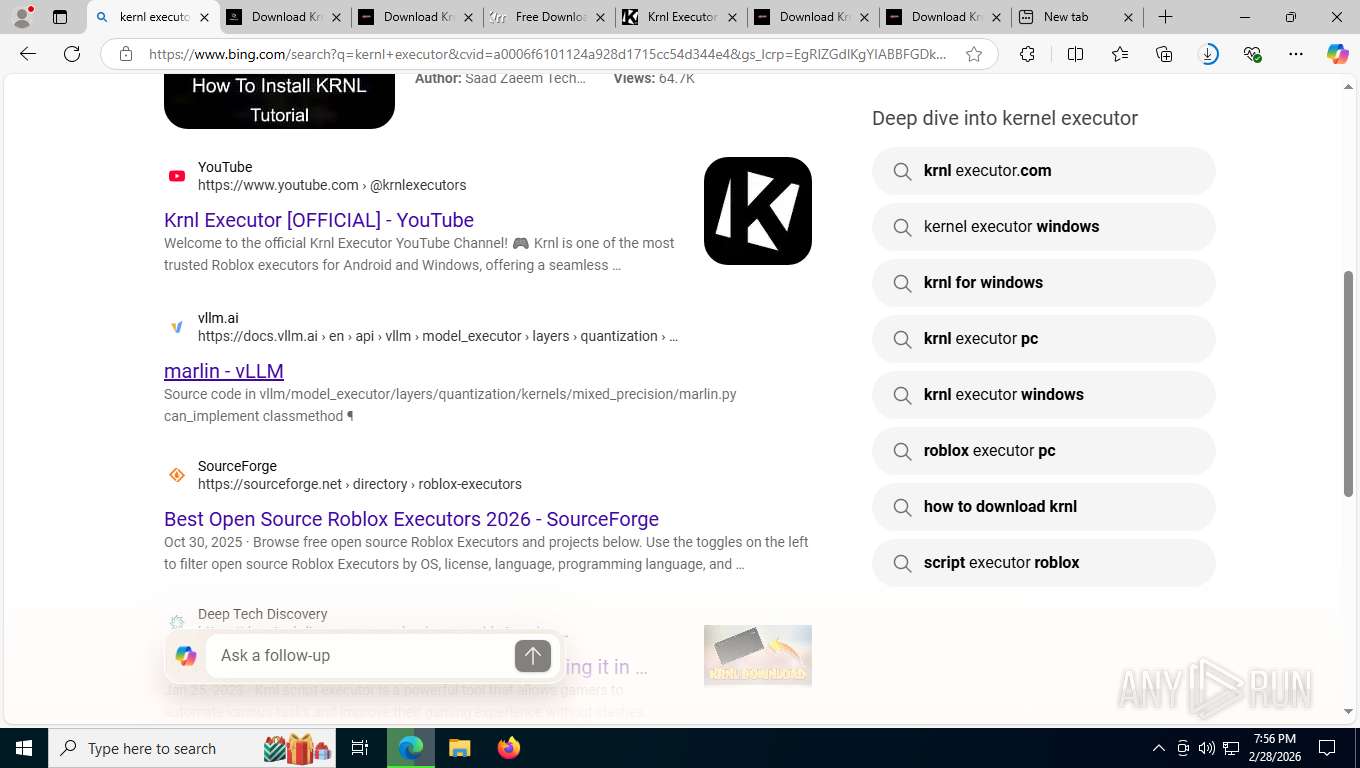1360x768 pixels.
Task: Select suggestion krnl executor windows
Action: tap(1044, 395)
